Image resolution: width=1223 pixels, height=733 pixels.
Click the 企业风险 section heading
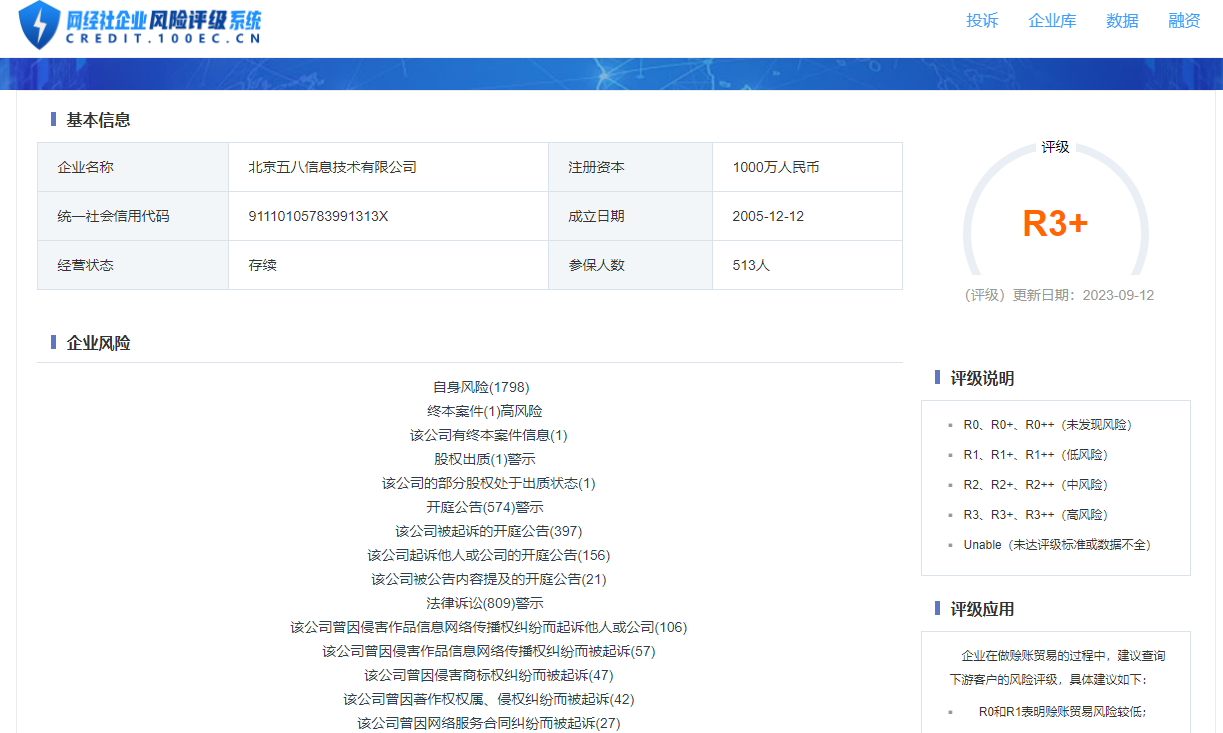98,343
